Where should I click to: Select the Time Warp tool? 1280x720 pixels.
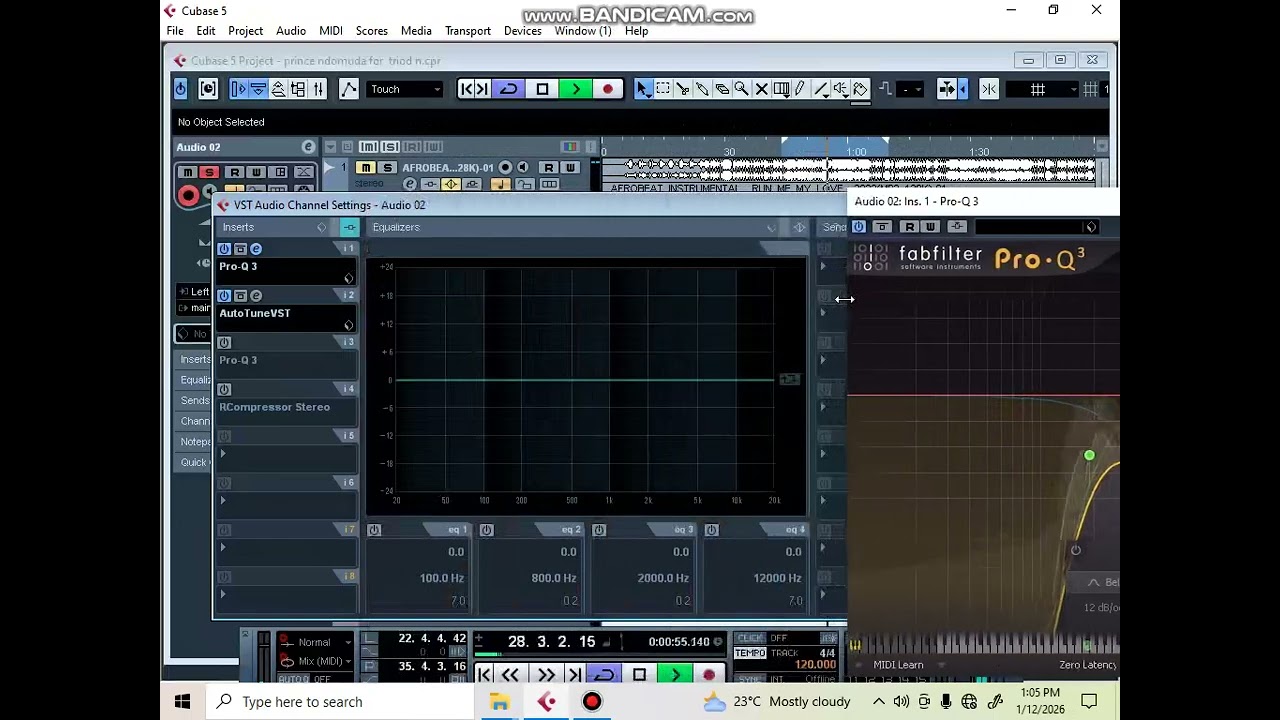coord(781,89)
